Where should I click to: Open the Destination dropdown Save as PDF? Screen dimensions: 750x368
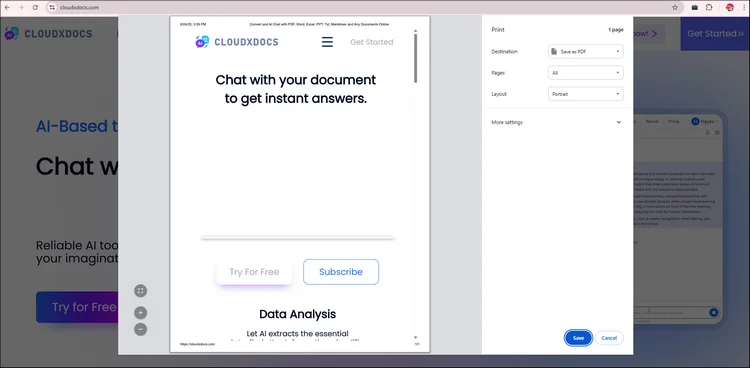point(585,51)
